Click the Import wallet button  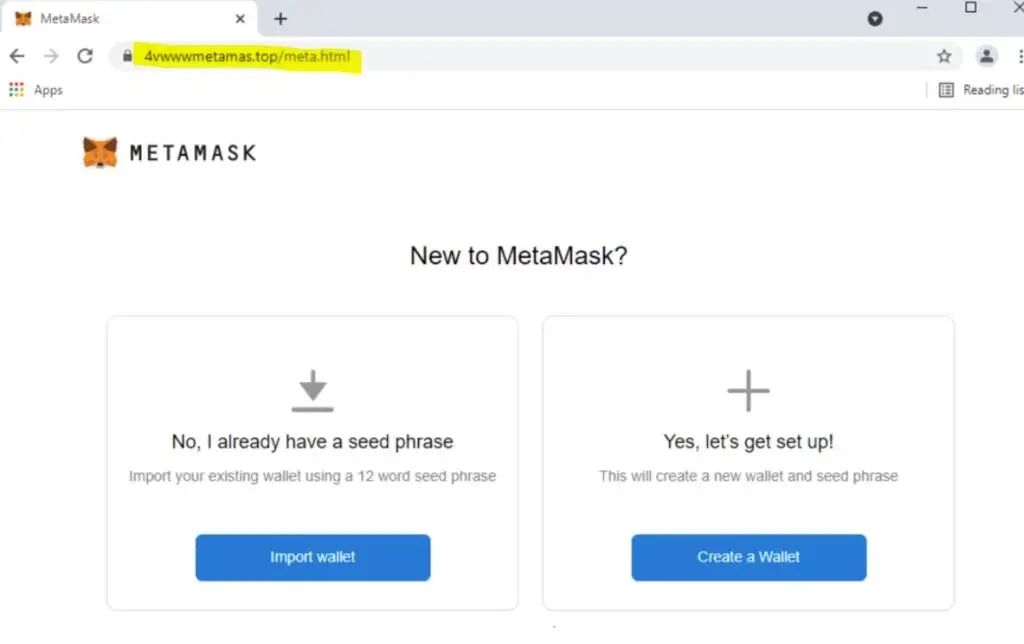pos(313,557)
